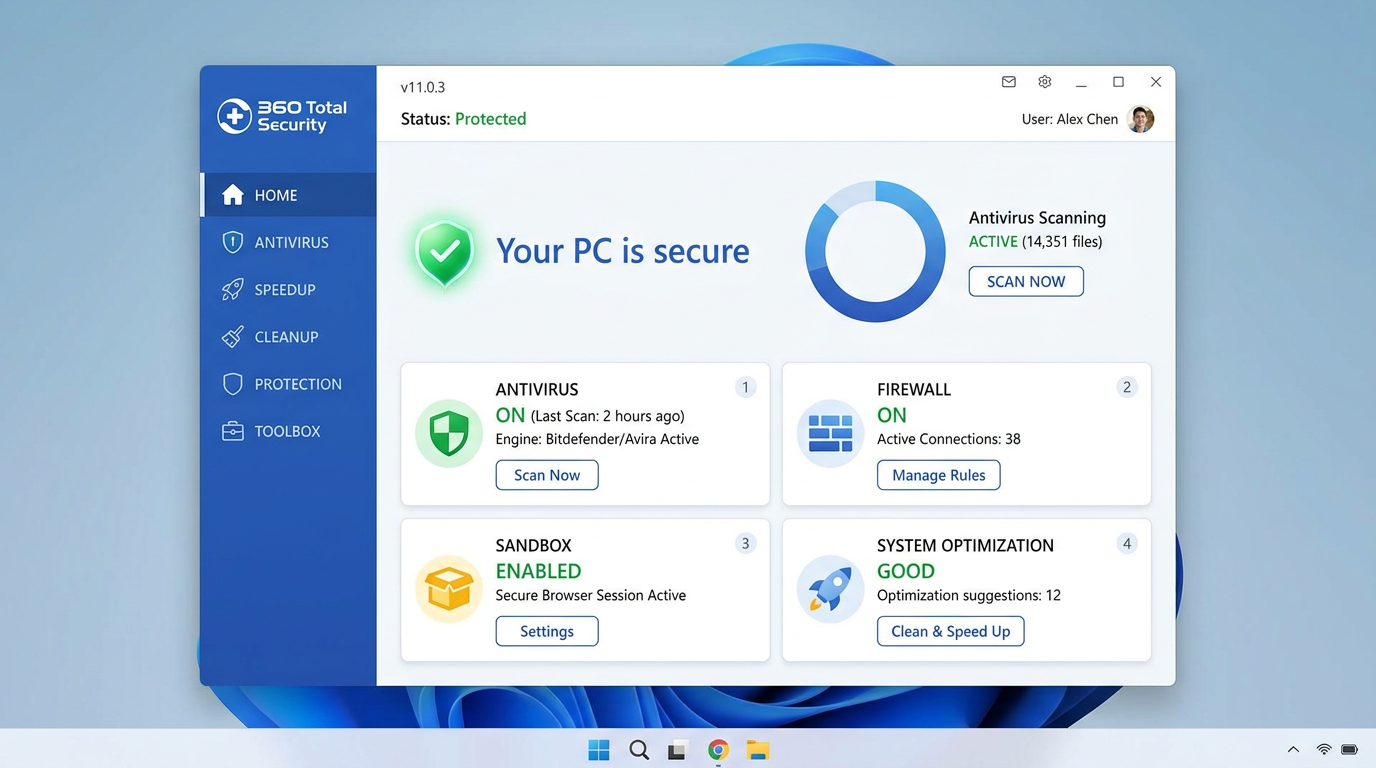Open Manage Rules for the Firewall
1376x768 pixels.
(938, 475)
